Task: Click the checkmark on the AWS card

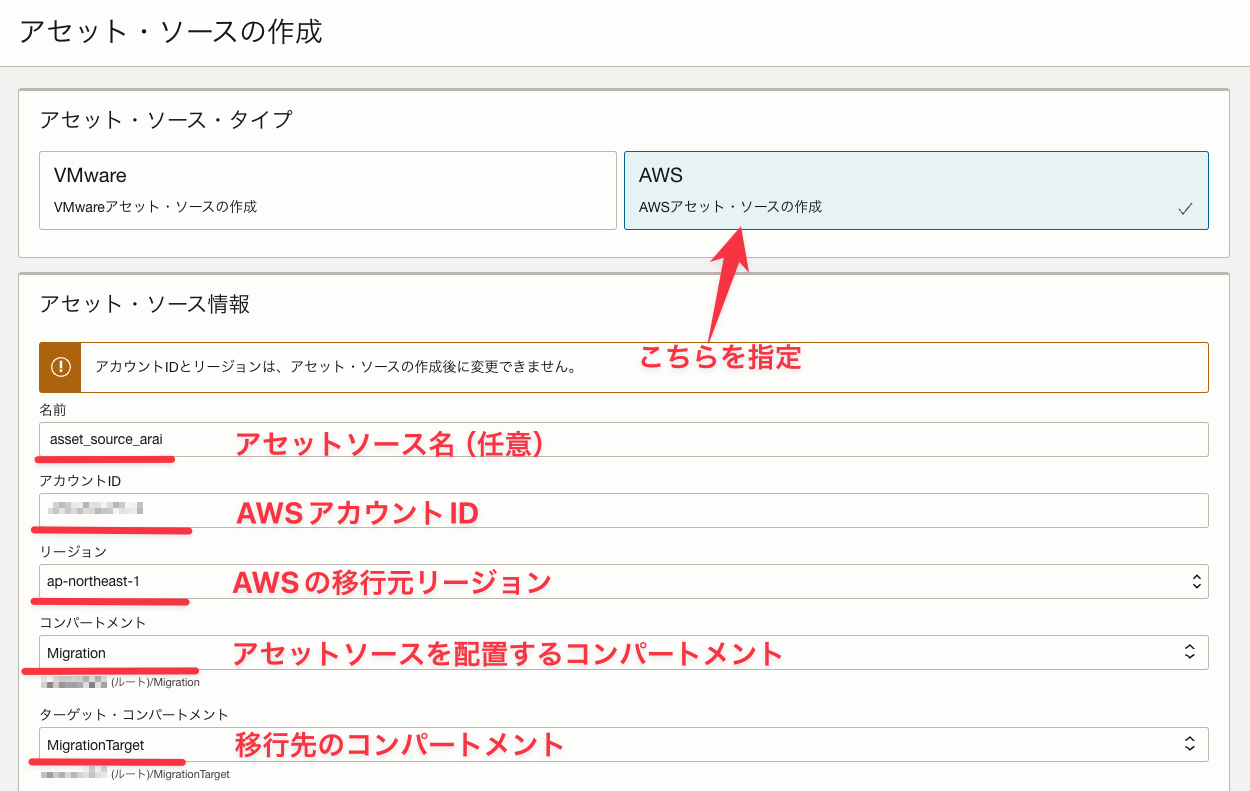Action: 1185,209
